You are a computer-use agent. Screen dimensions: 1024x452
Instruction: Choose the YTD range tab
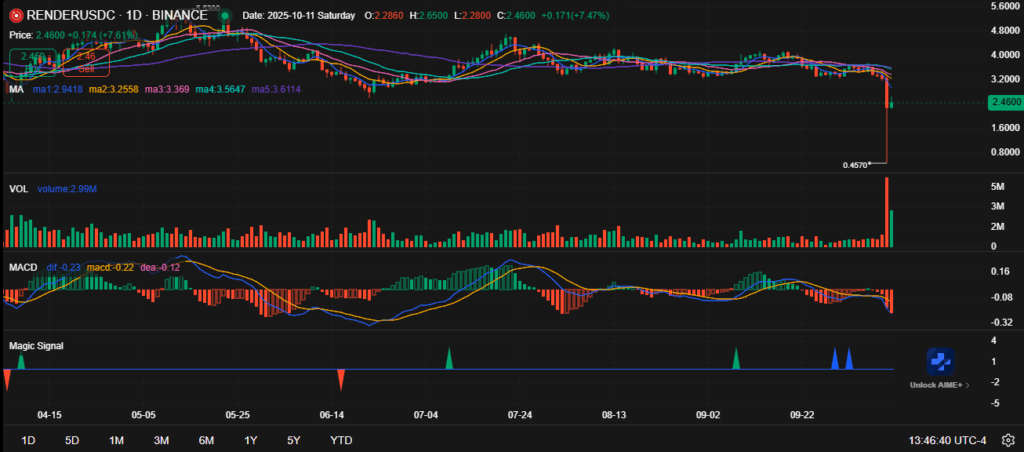pyautogui.click(x=340, y=440)
